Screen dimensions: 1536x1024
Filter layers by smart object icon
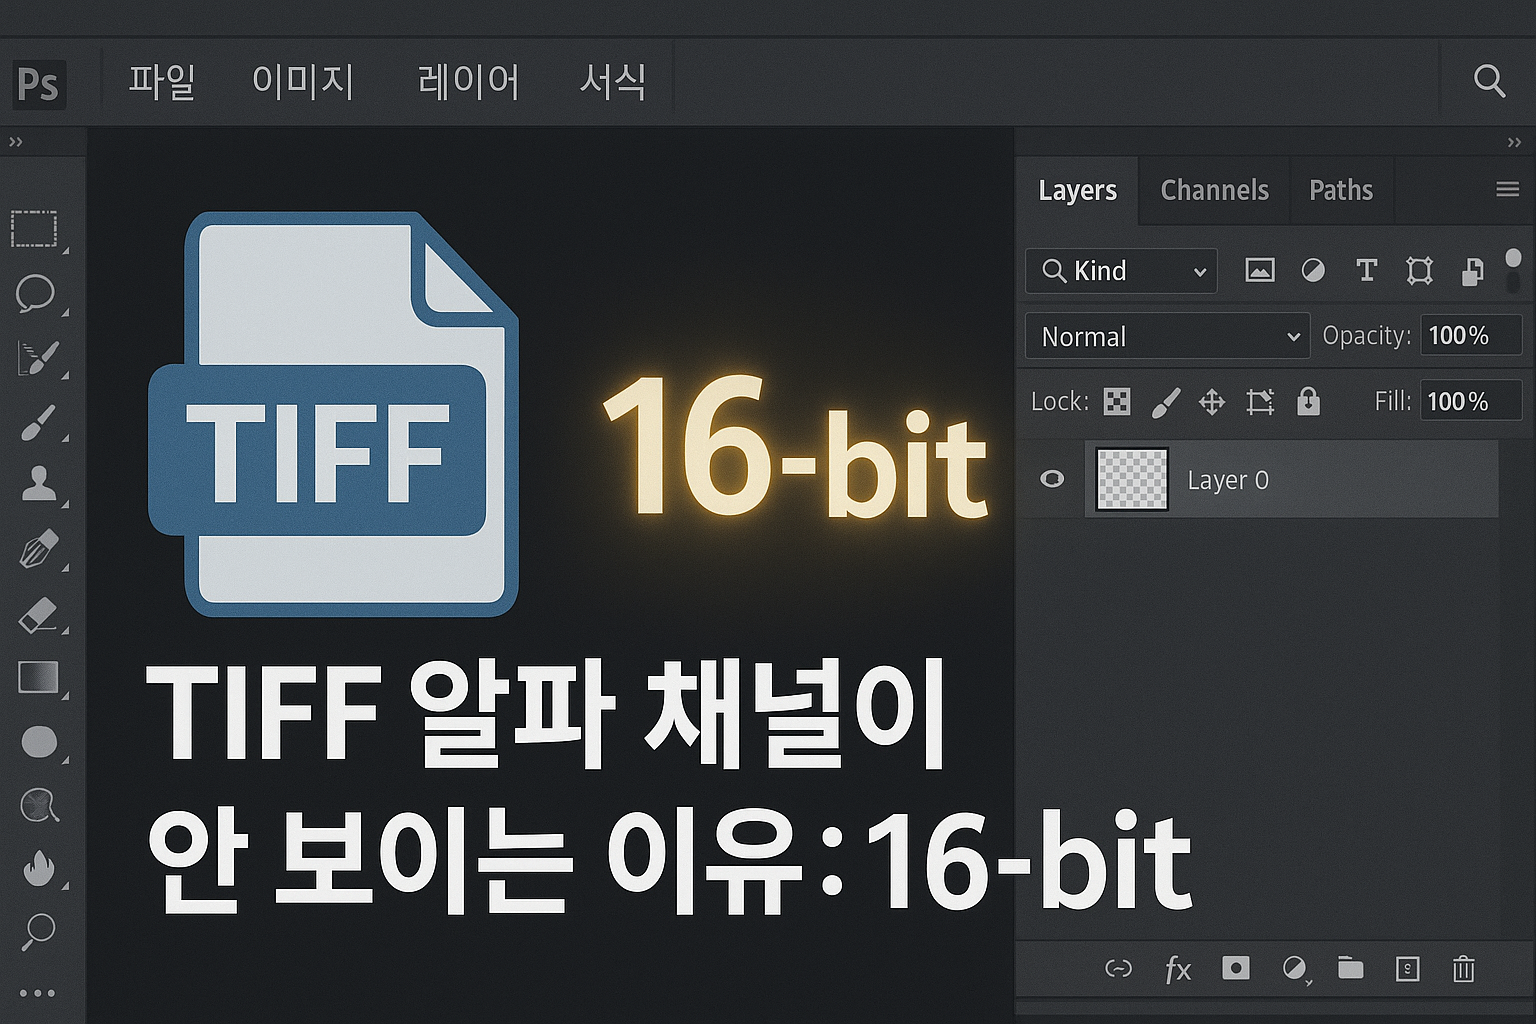(1472, 271)
